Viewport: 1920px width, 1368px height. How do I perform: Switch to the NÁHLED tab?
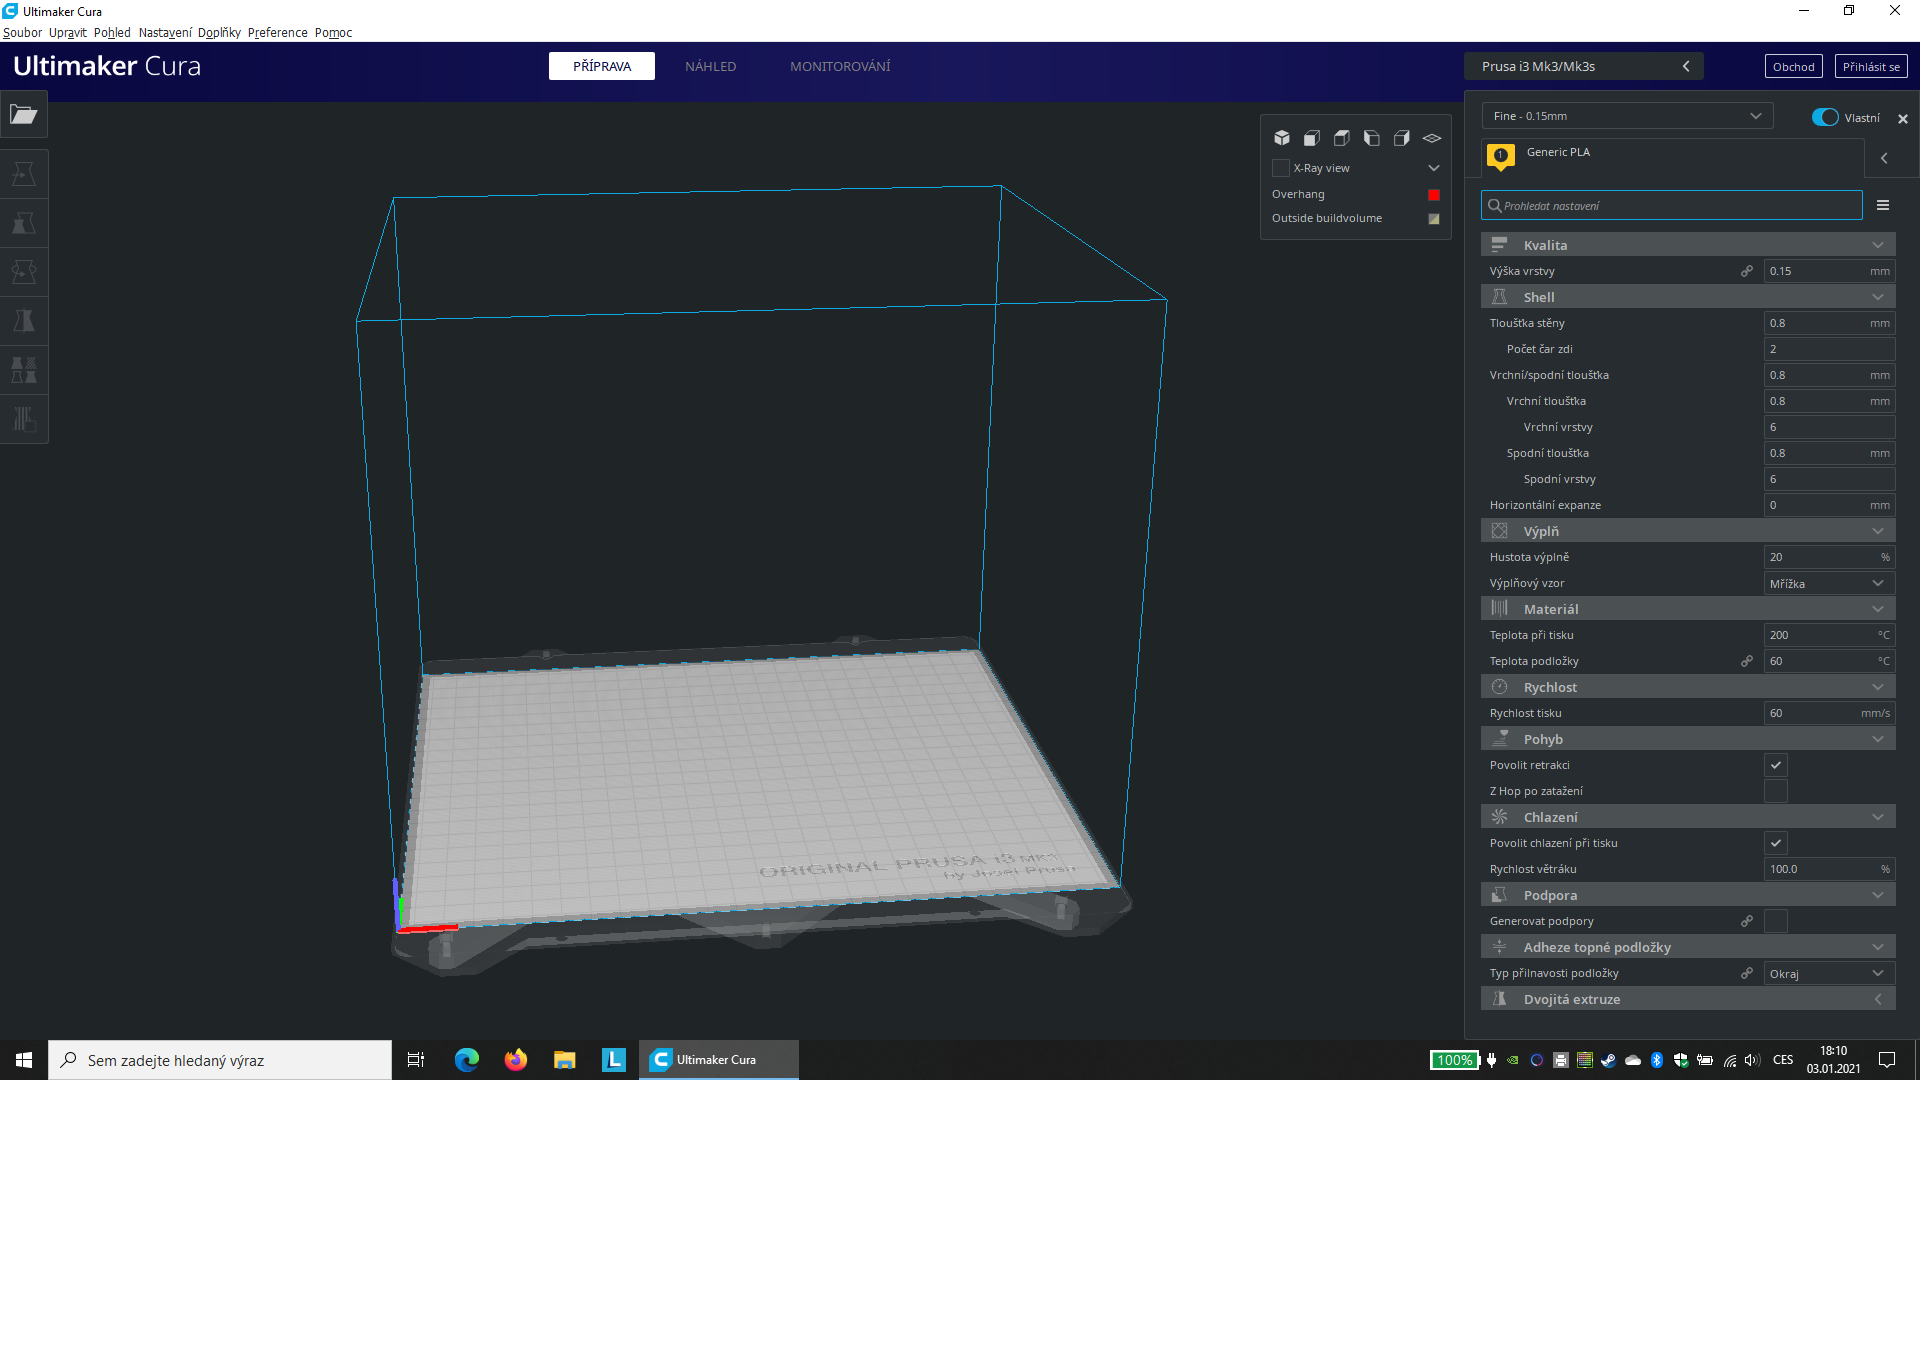[710, 66]
